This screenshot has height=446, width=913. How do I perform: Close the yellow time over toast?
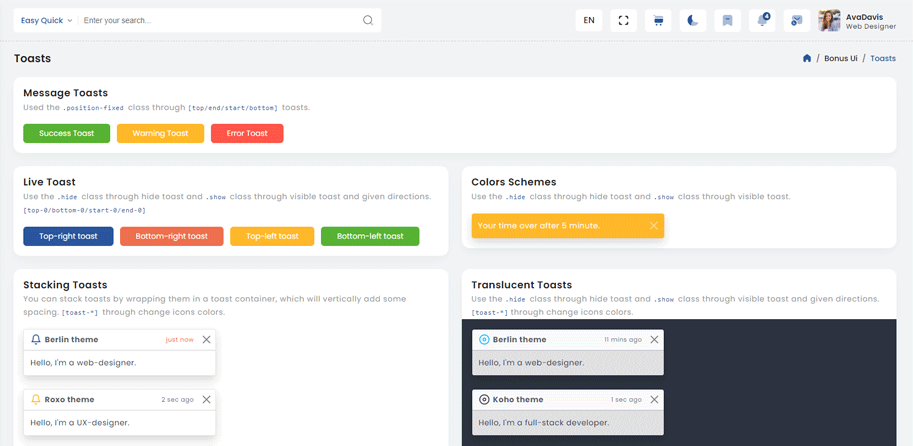(653, 226)
